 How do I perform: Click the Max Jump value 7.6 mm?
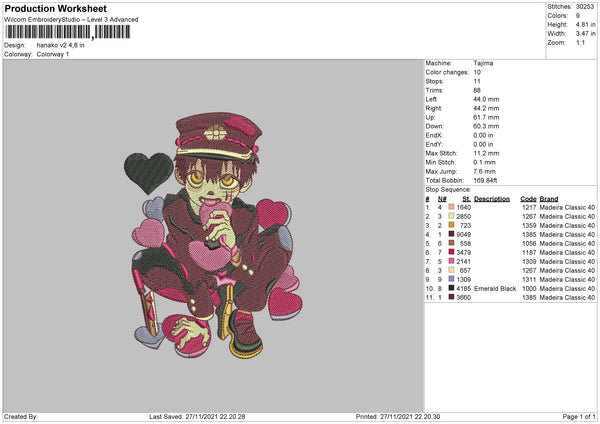484,171
